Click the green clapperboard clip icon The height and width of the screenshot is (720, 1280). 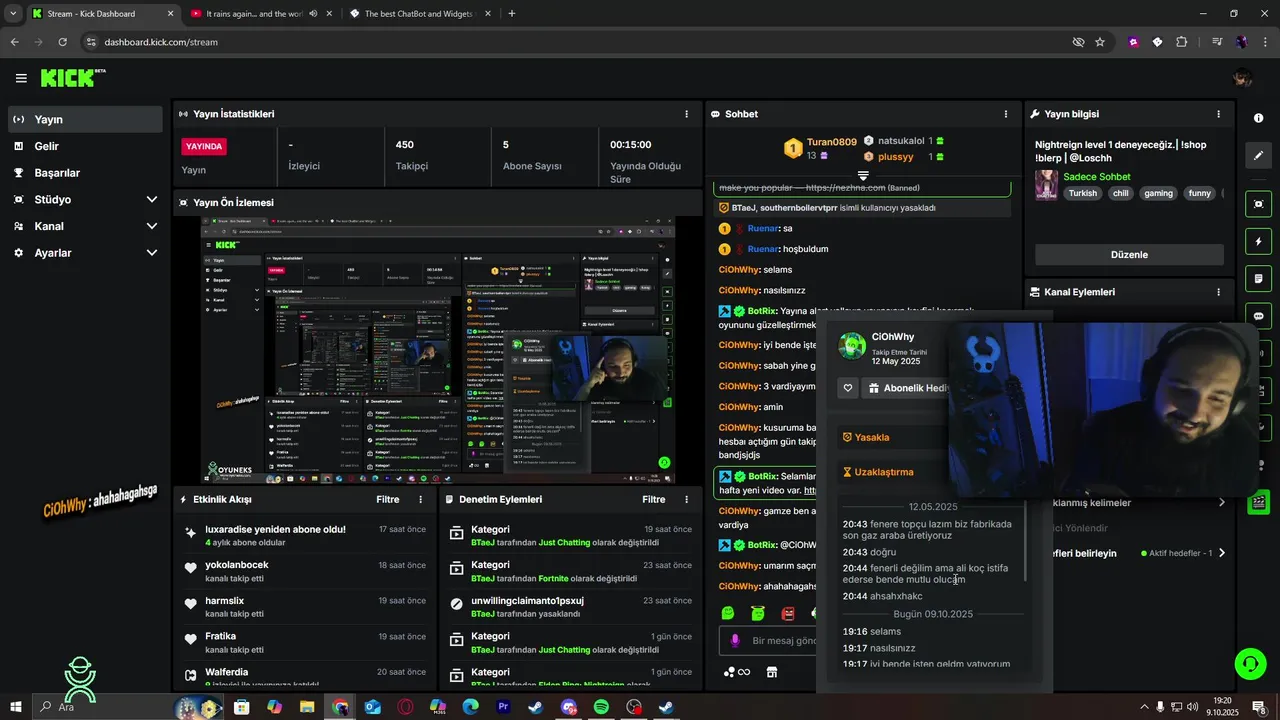(1259, 502)
